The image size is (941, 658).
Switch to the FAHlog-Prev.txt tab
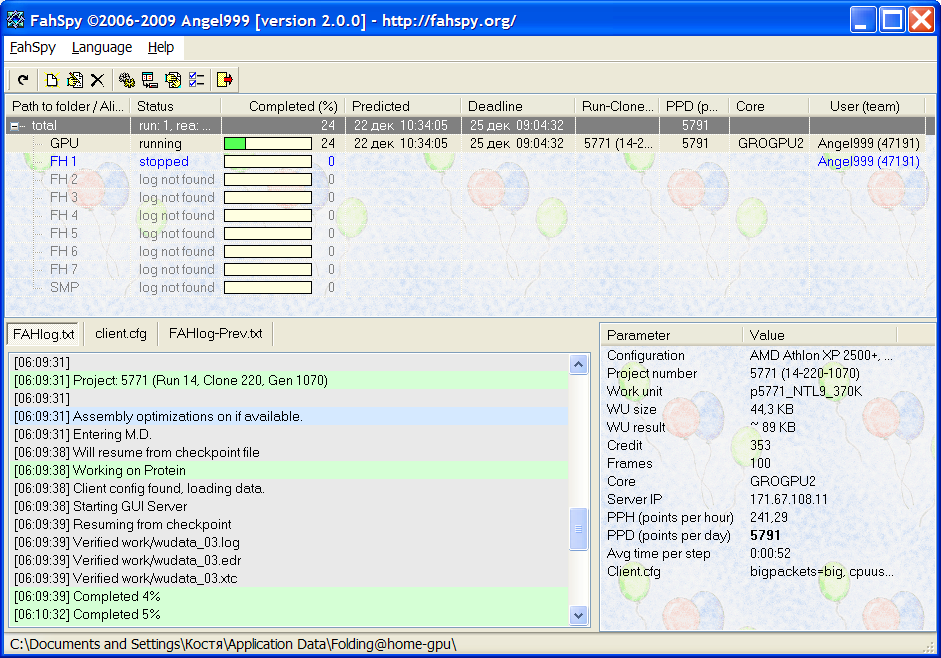(215, 333)
